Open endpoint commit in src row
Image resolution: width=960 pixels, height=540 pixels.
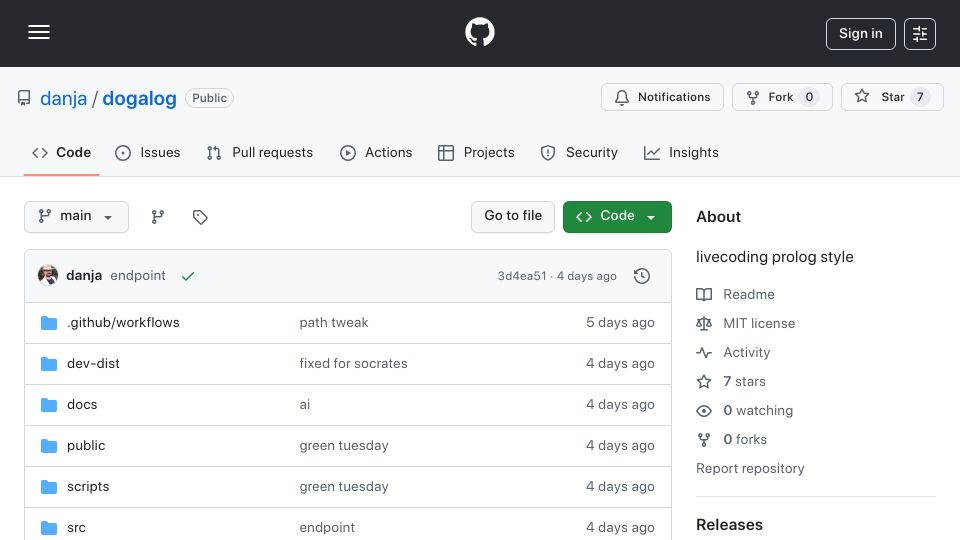(x=327, y=528)
